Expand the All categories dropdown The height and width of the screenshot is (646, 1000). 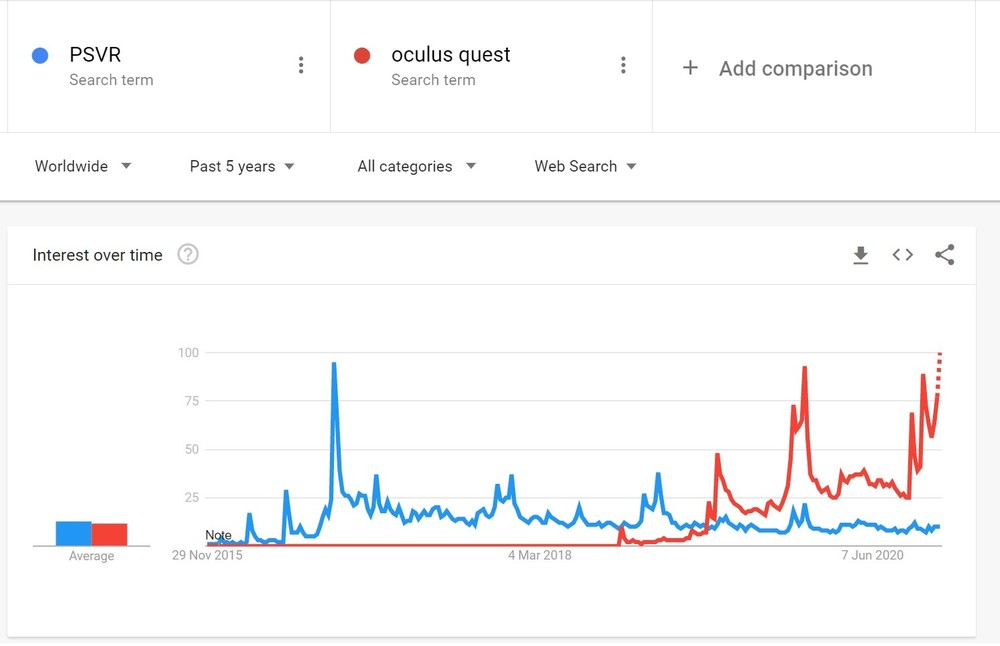point(416,166)
